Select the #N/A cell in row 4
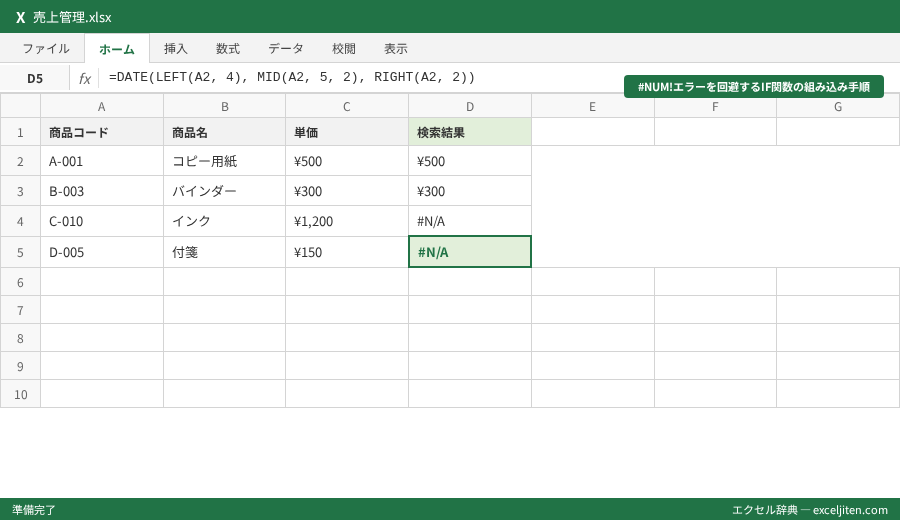Screen dimensions: 900x520 coord(470,221)
